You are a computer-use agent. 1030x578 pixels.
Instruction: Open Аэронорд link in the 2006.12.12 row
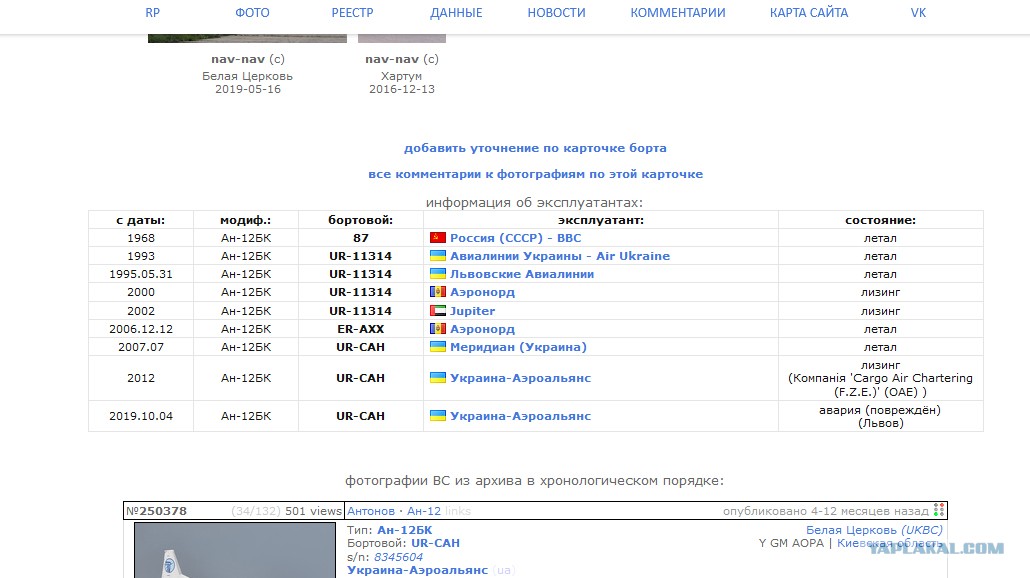(482, 329)
